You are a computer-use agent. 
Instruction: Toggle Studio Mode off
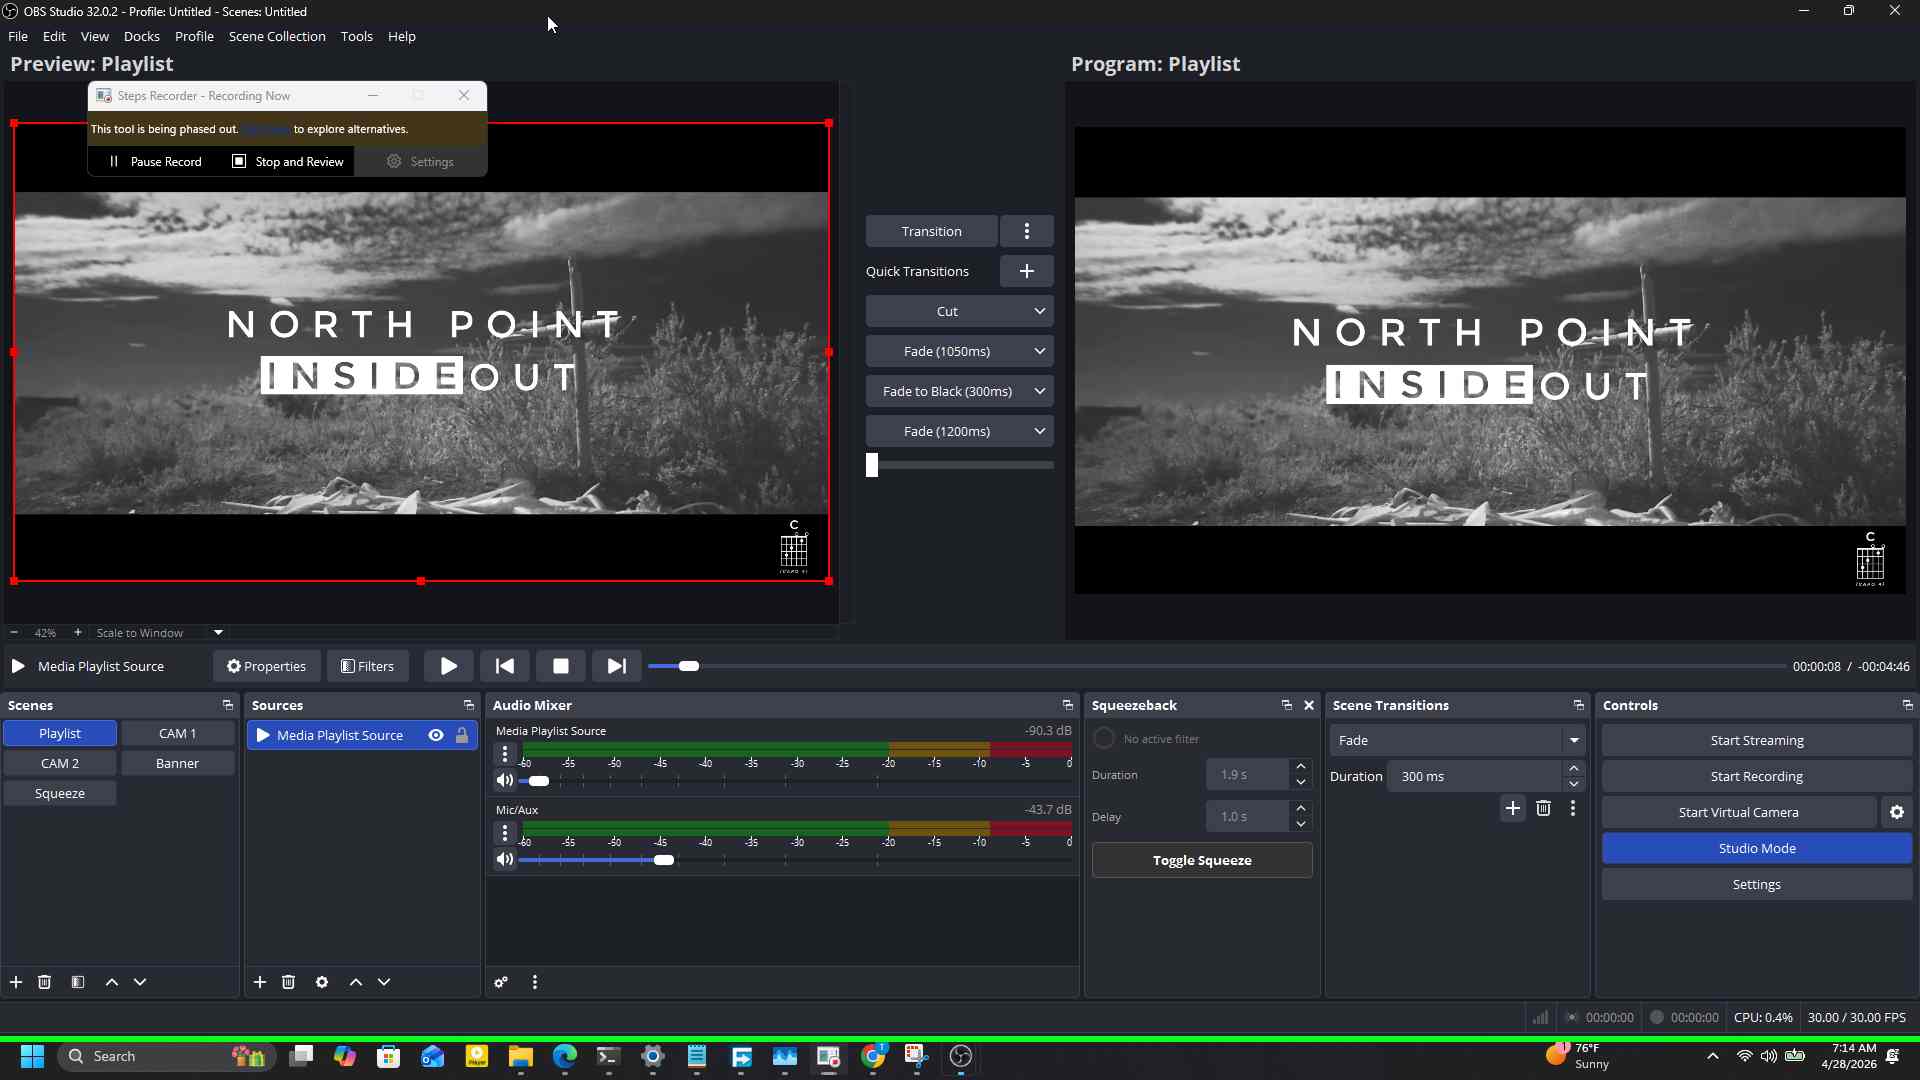coord(1757,848)
